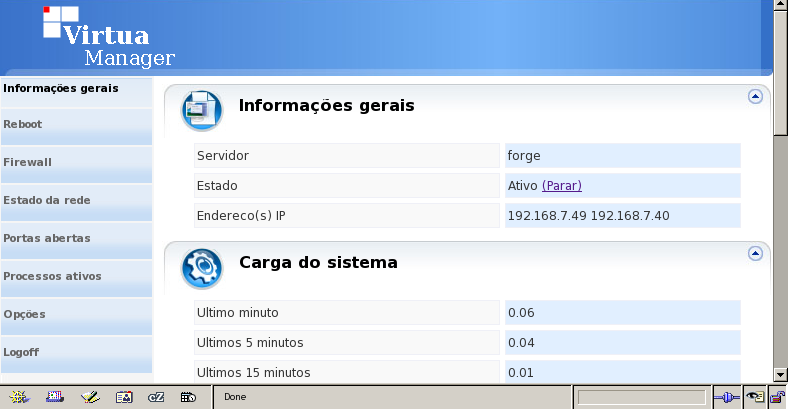
Task: Collapse the Carga do sistema panel
Action: (755, 253)
